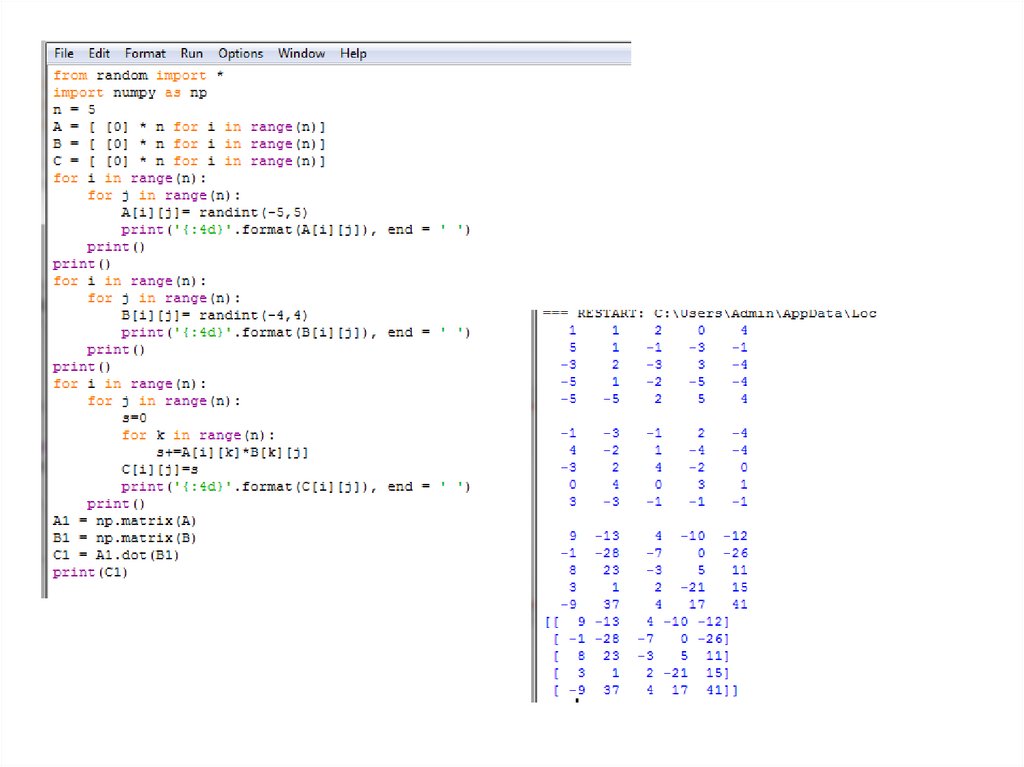This screenshot has width=1024, height=767.
Task: Place cursor on 'from random import *' line
Action: [129, 76]
